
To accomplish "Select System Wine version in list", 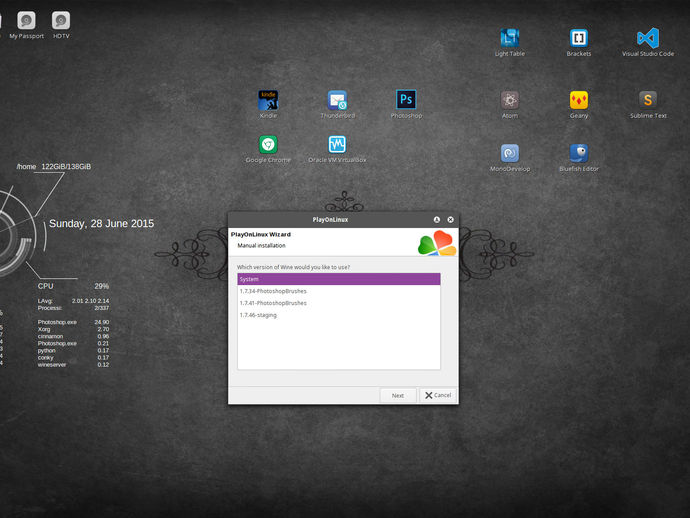I will click(x=339, y=279).
